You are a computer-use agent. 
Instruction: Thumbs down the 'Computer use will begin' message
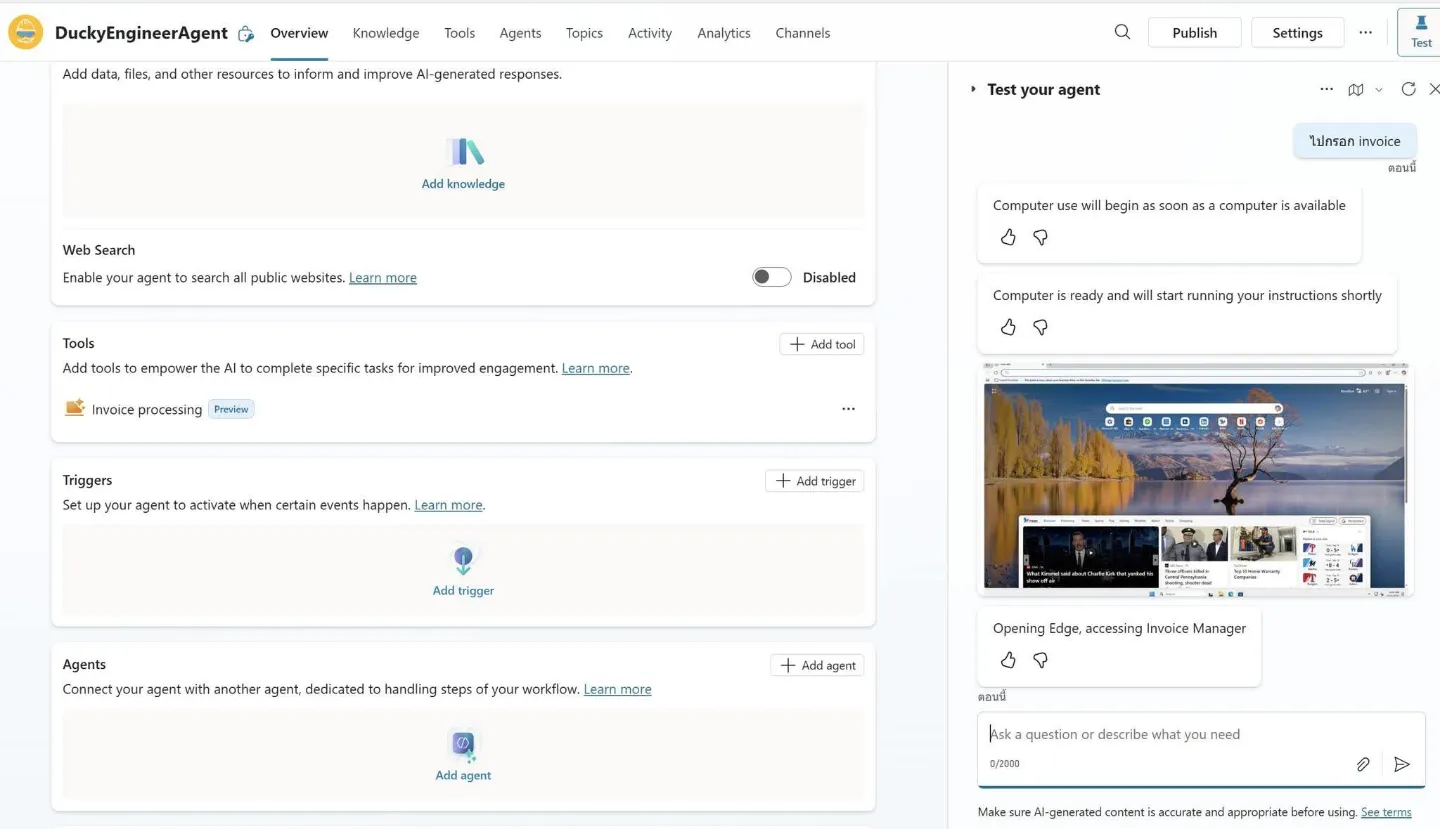click(1040, 237)
